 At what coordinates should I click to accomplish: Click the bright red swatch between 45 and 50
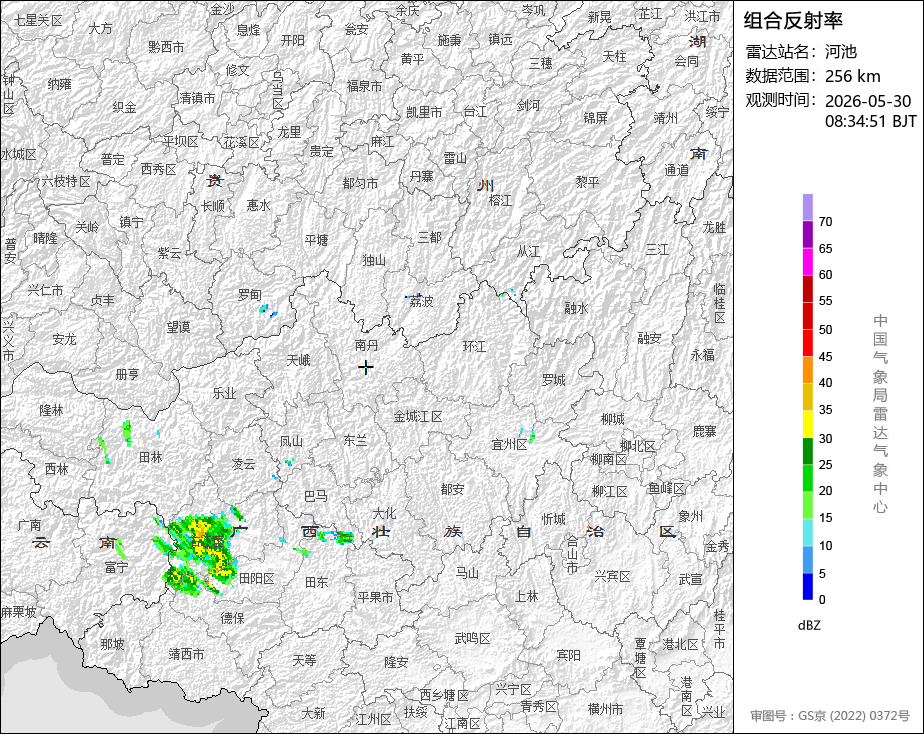click(808, 343)
